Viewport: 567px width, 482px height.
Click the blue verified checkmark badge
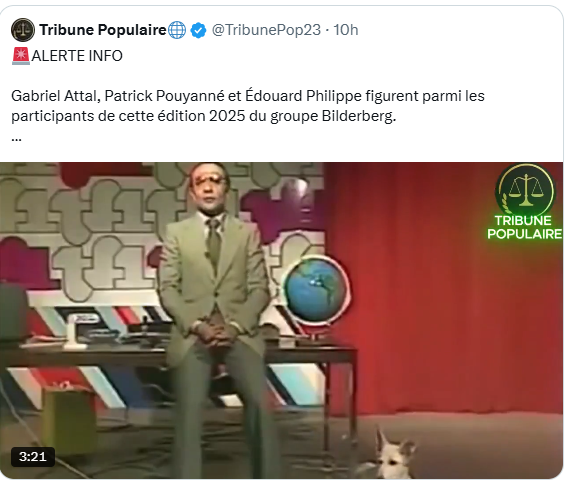click(x=199, y=30)
